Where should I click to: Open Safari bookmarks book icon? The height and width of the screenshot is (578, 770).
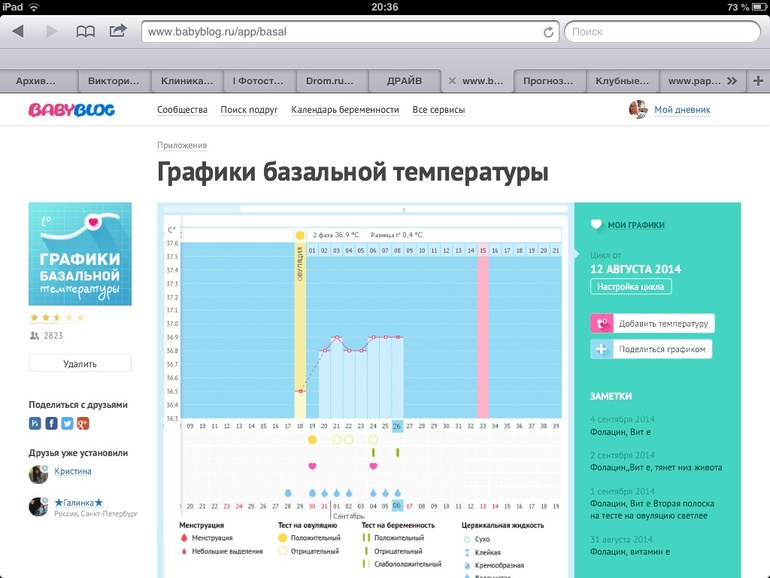(86, 31)
